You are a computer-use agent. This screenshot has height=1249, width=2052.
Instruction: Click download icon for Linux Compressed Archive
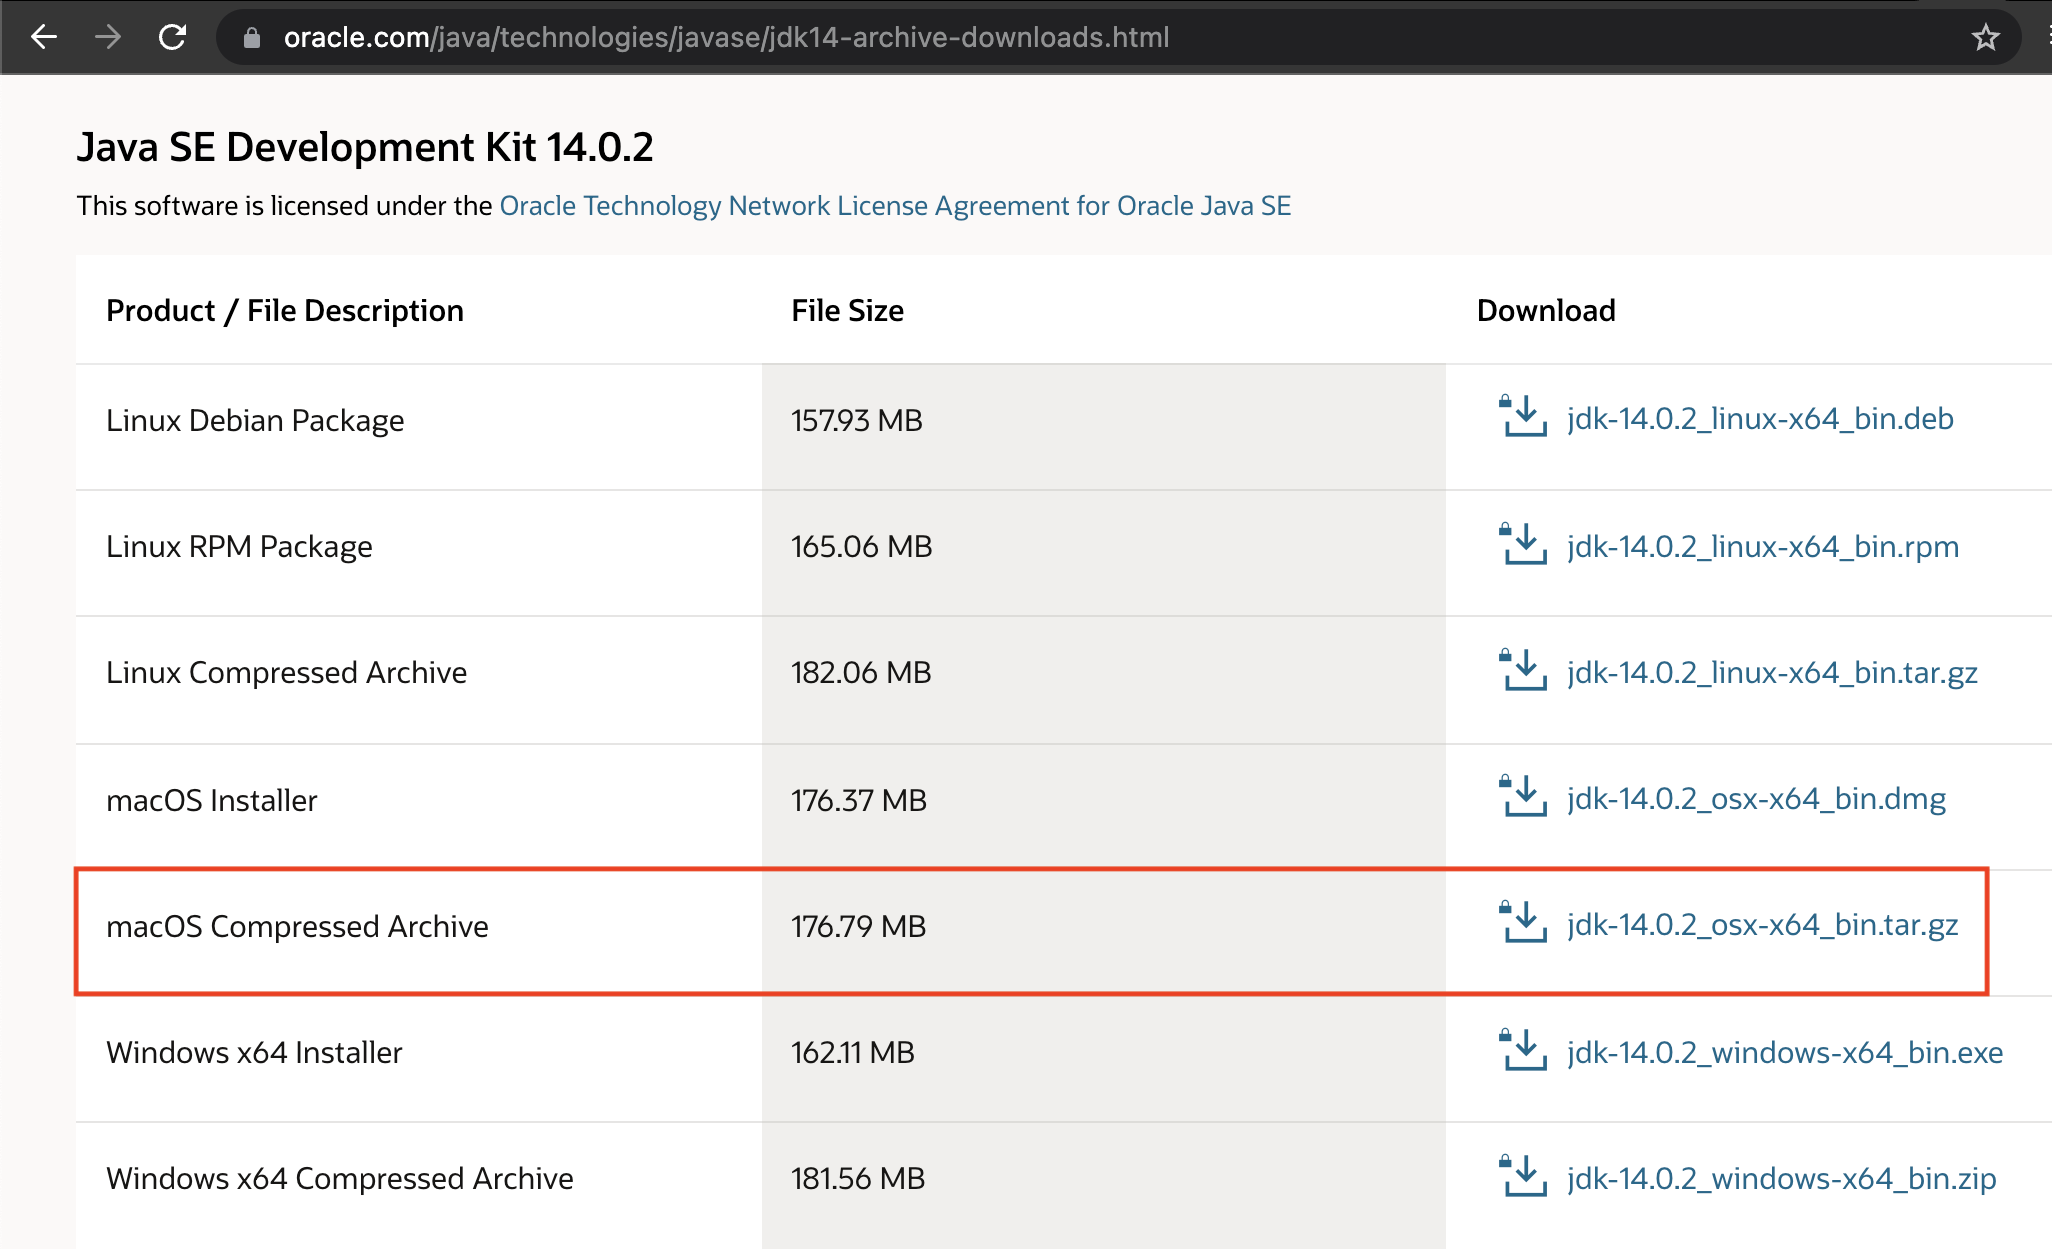(x=1523, y=670)
